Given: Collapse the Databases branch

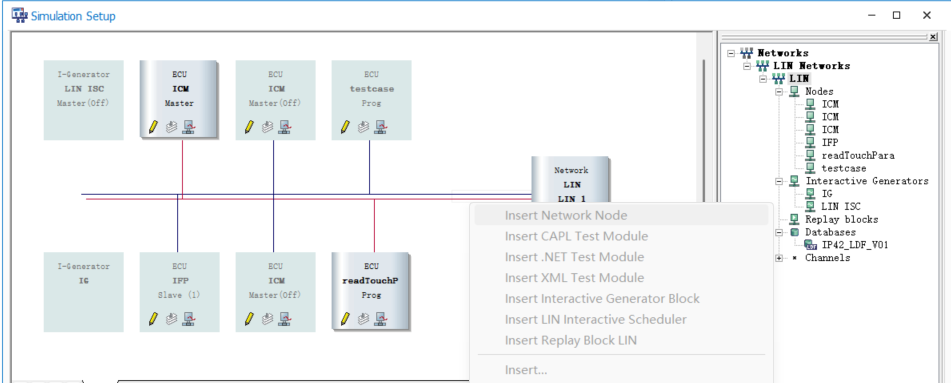Looking at the screenshot, I should click(x=779, y=232).
